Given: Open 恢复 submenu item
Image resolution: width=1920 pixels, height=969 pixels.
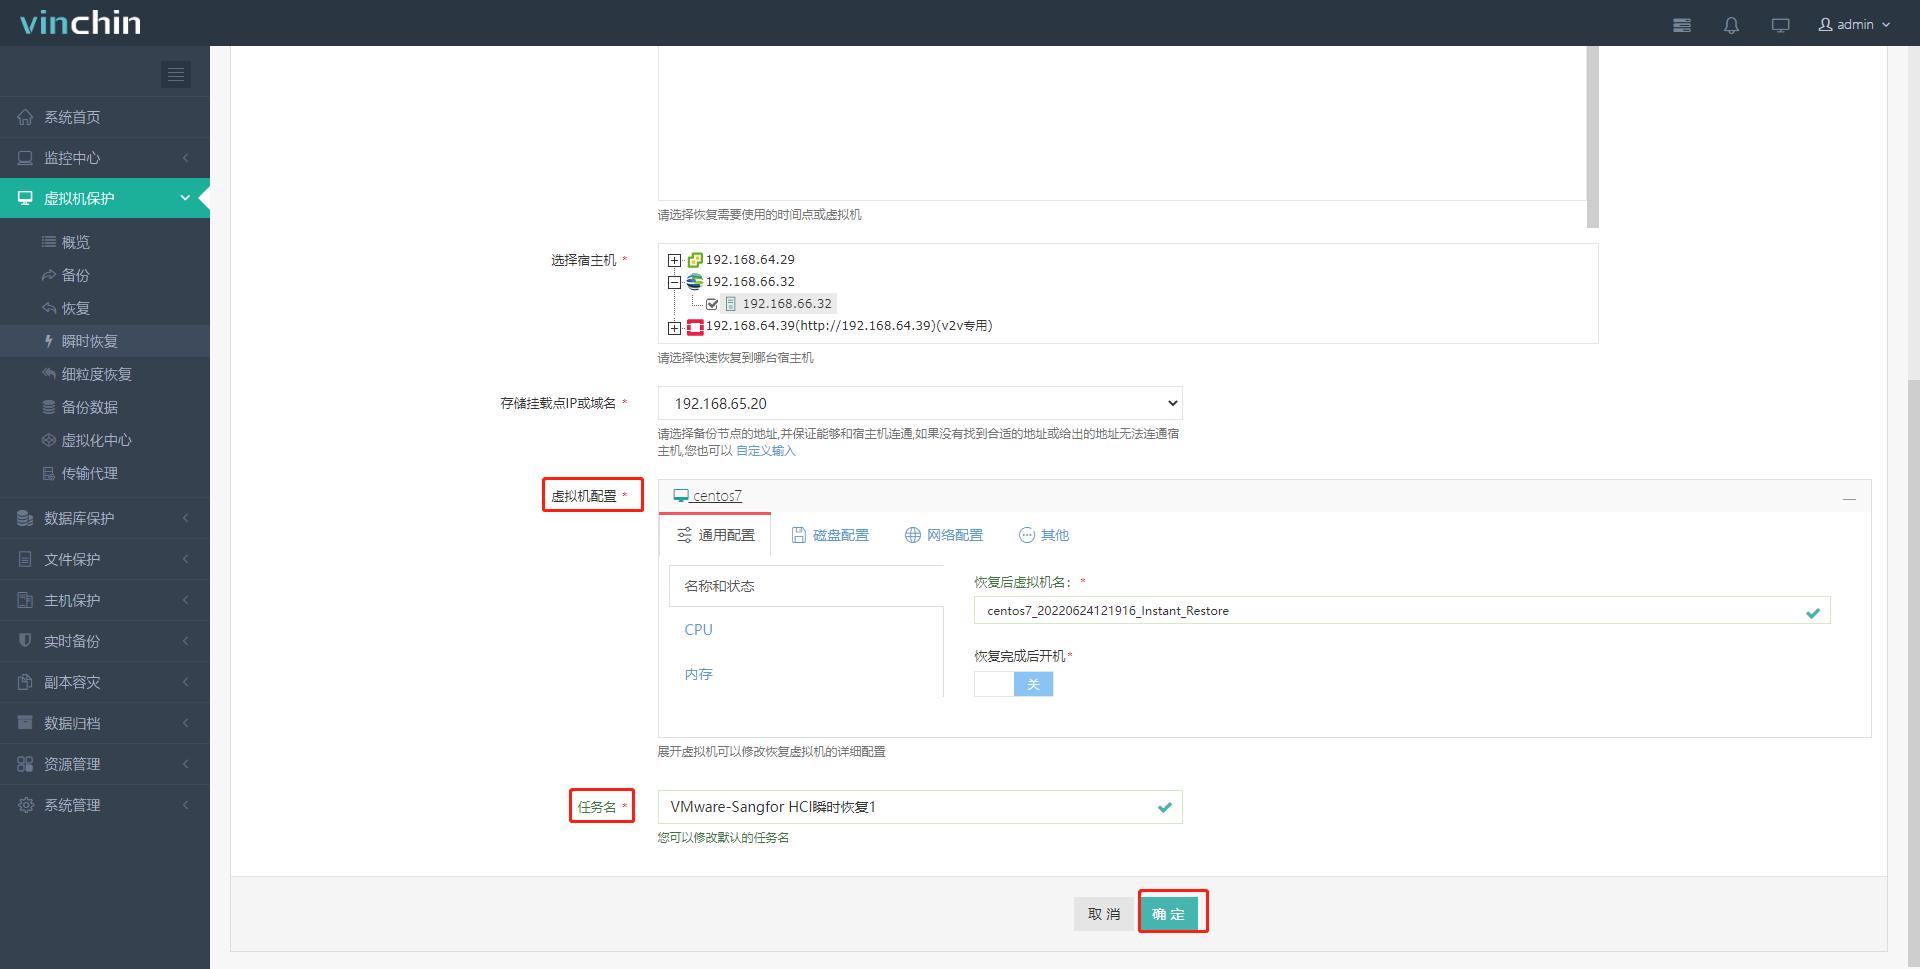Looking at the screenshot, I should pos(105,308).
